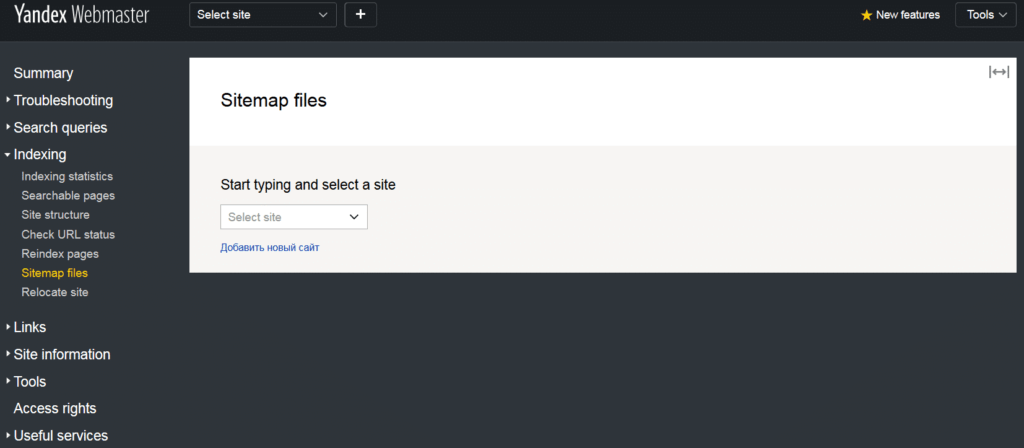
Task: Select Relocate site in sidebar
Action: point(55,293)
